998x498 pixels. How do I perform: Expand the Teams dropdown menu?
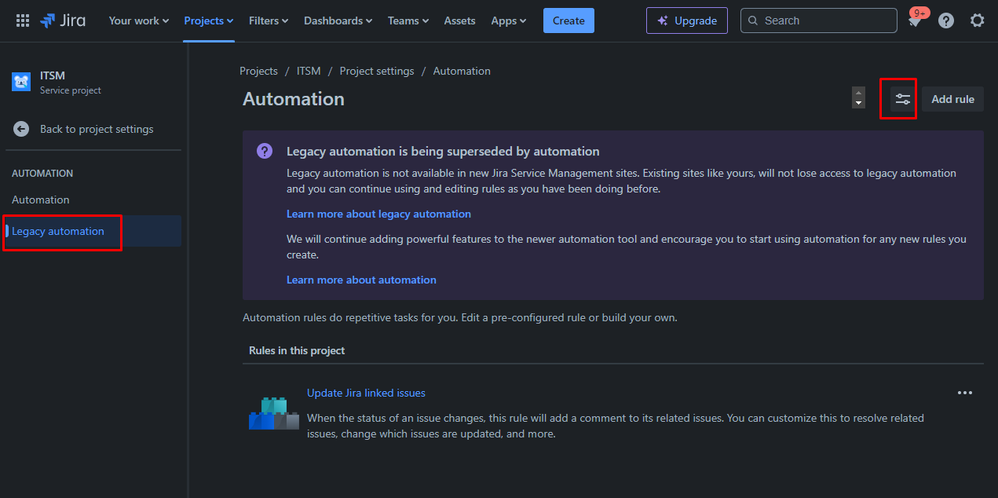(408, 21)
